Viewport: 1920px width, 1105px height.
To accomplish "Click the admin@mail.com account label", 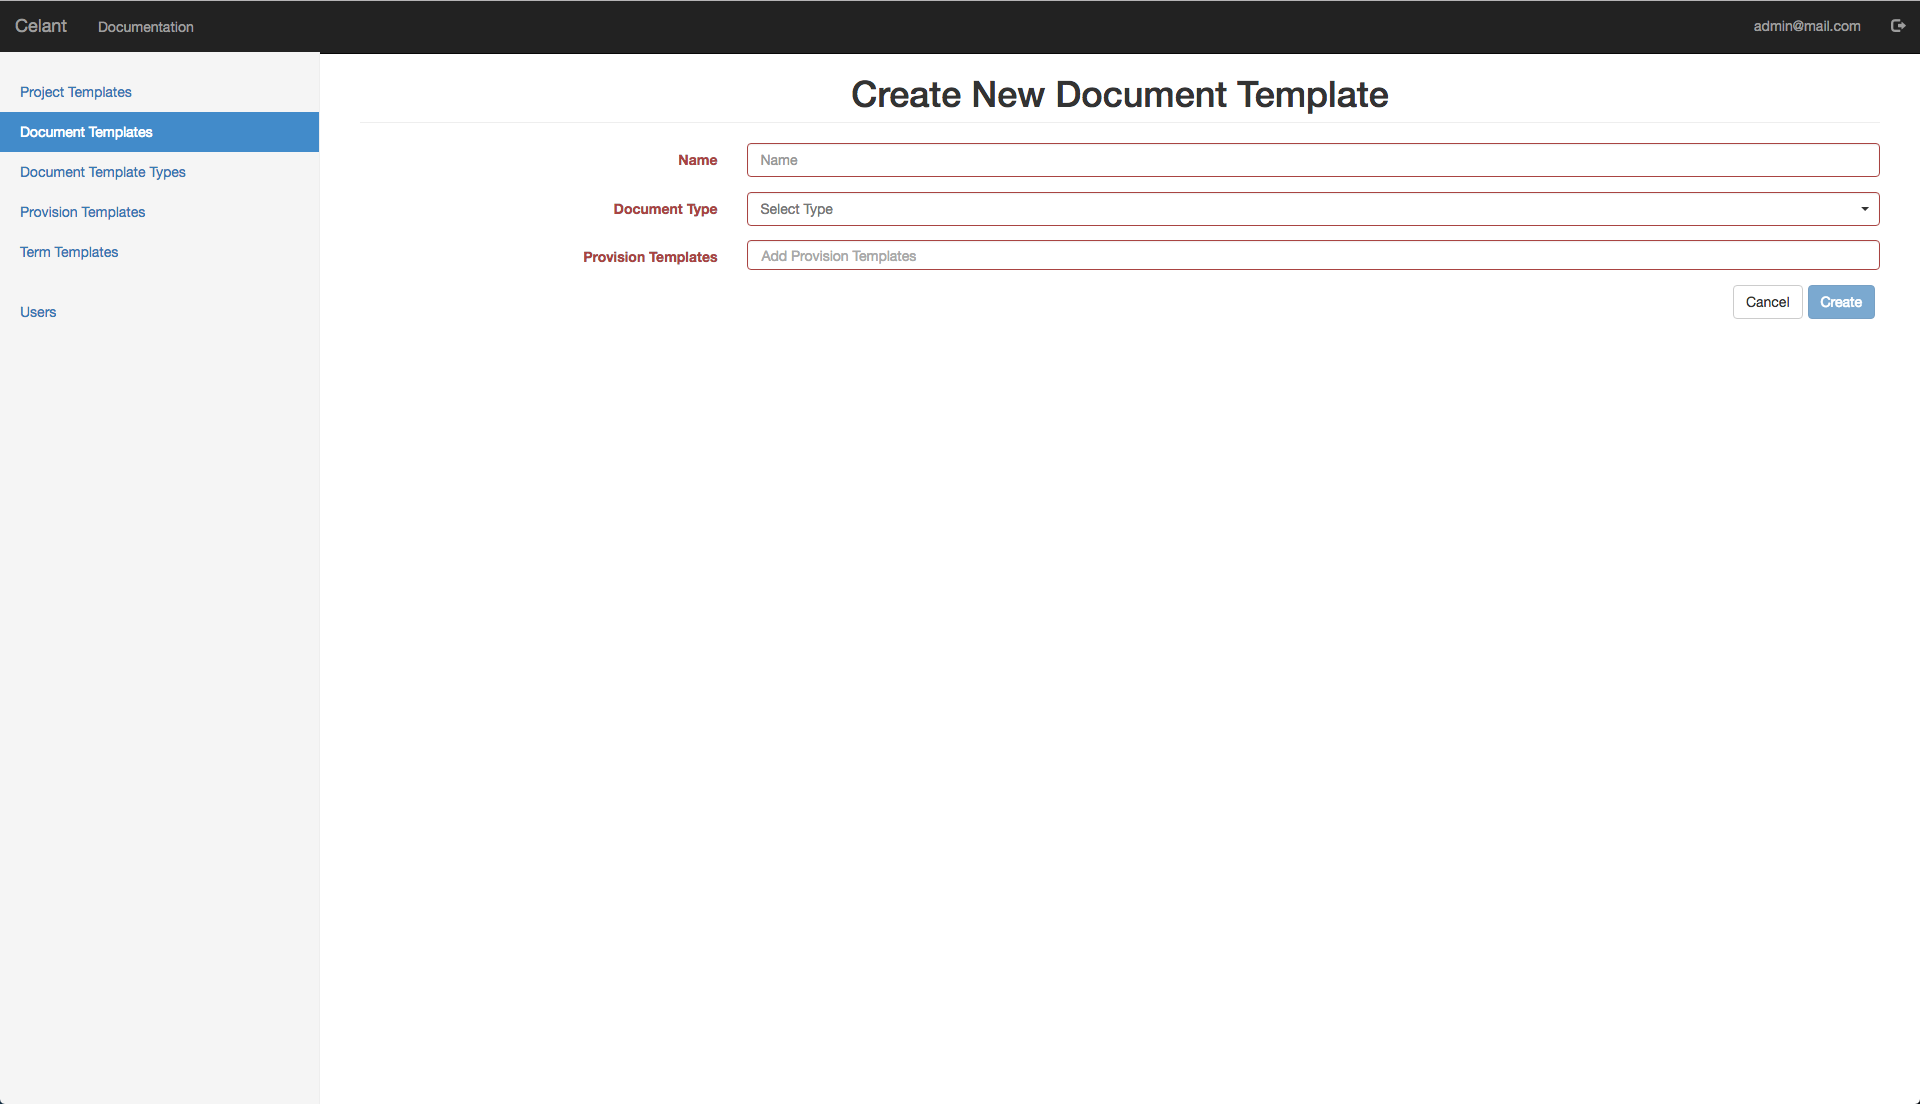I will [1807, 26].
